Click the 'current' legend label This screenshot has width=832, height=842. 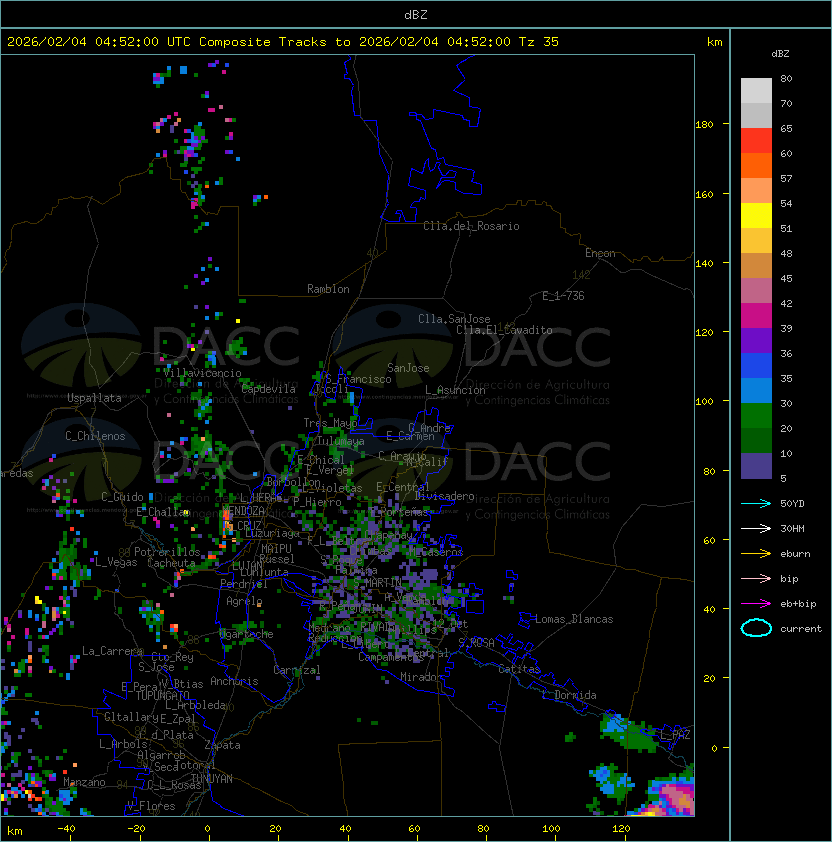coord(801,629)
